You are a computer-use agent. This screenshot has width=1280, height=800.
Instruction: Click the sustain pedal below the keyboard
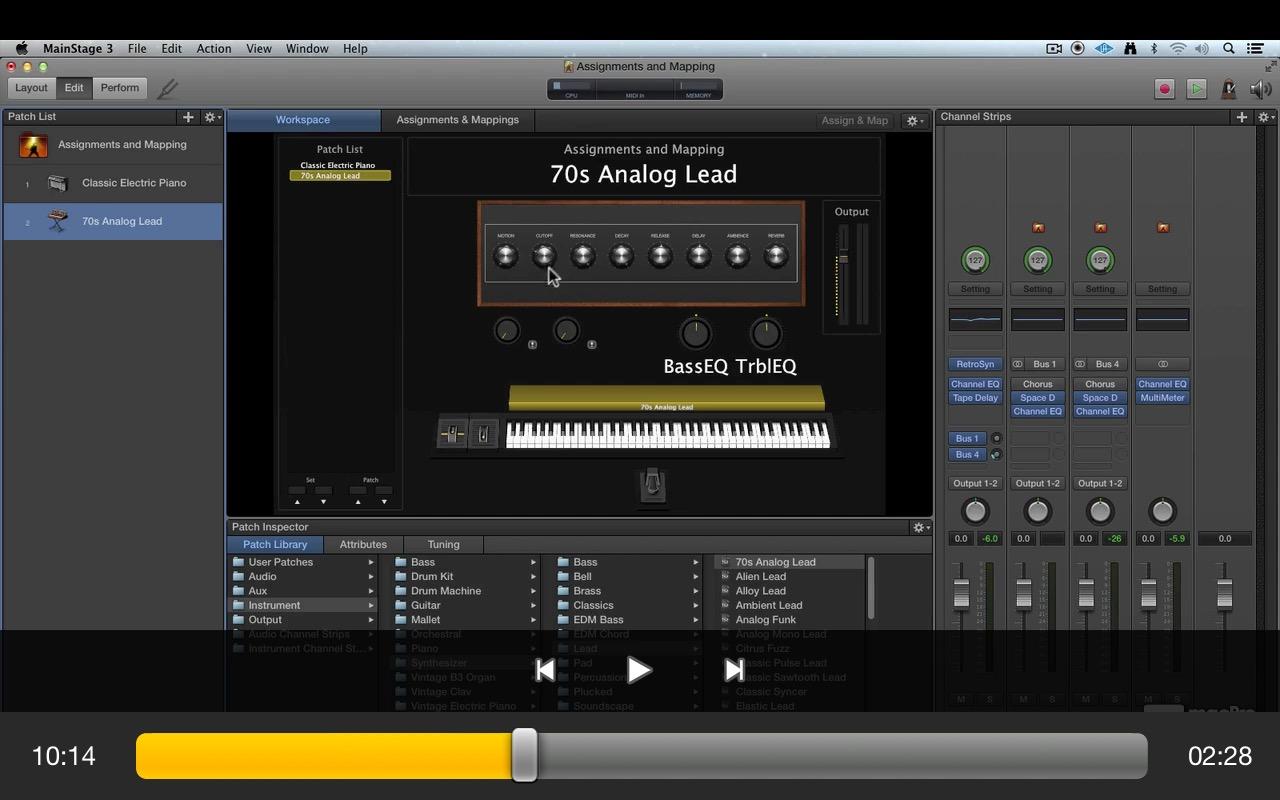point(652,484)
